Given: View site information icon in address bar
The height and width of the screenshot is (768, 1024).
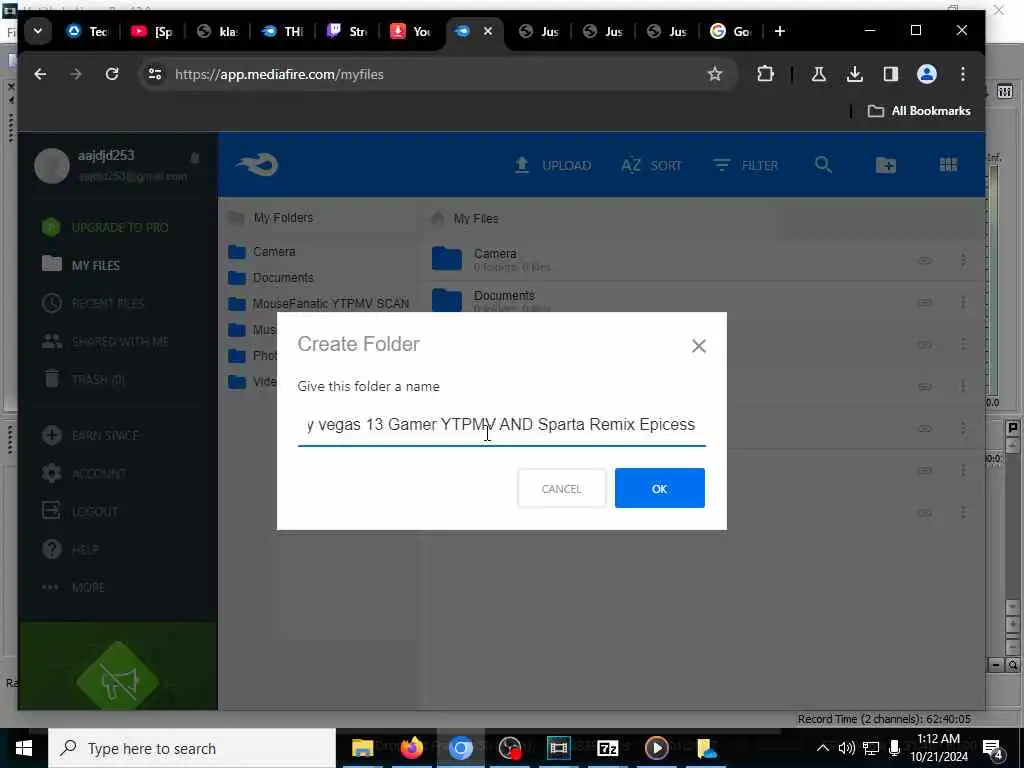Looking at the screenshot, I should point(155,74).
